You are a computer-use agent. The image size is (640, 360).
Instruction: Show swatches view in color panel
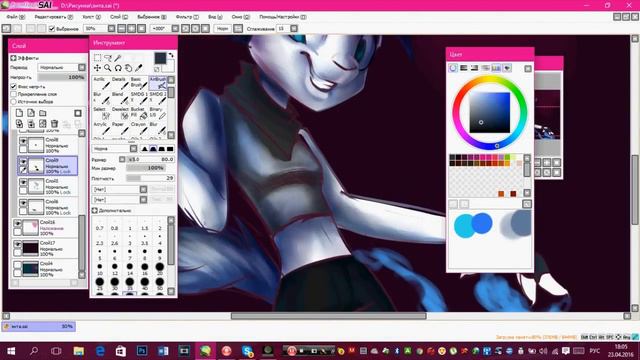pos(496,68)
